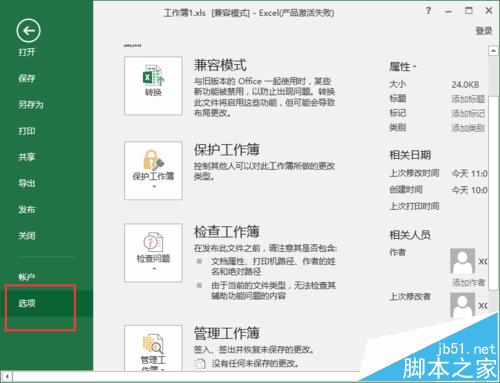Click the 上次打印时间 label

point(414,206)
